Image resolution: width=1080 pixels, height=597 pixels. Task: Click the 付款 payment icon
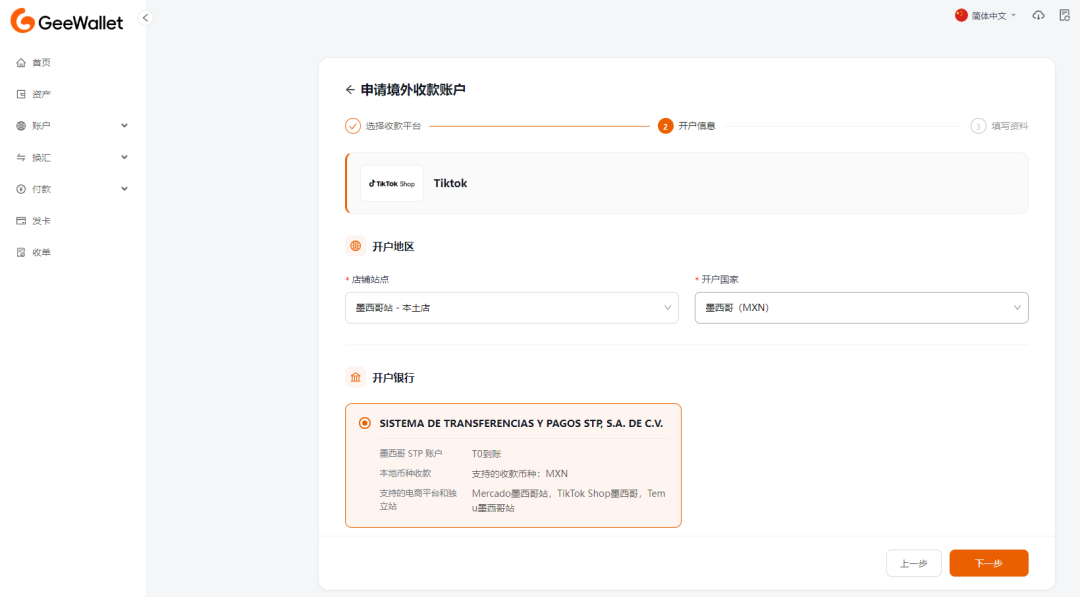click(x=21, y=189)
